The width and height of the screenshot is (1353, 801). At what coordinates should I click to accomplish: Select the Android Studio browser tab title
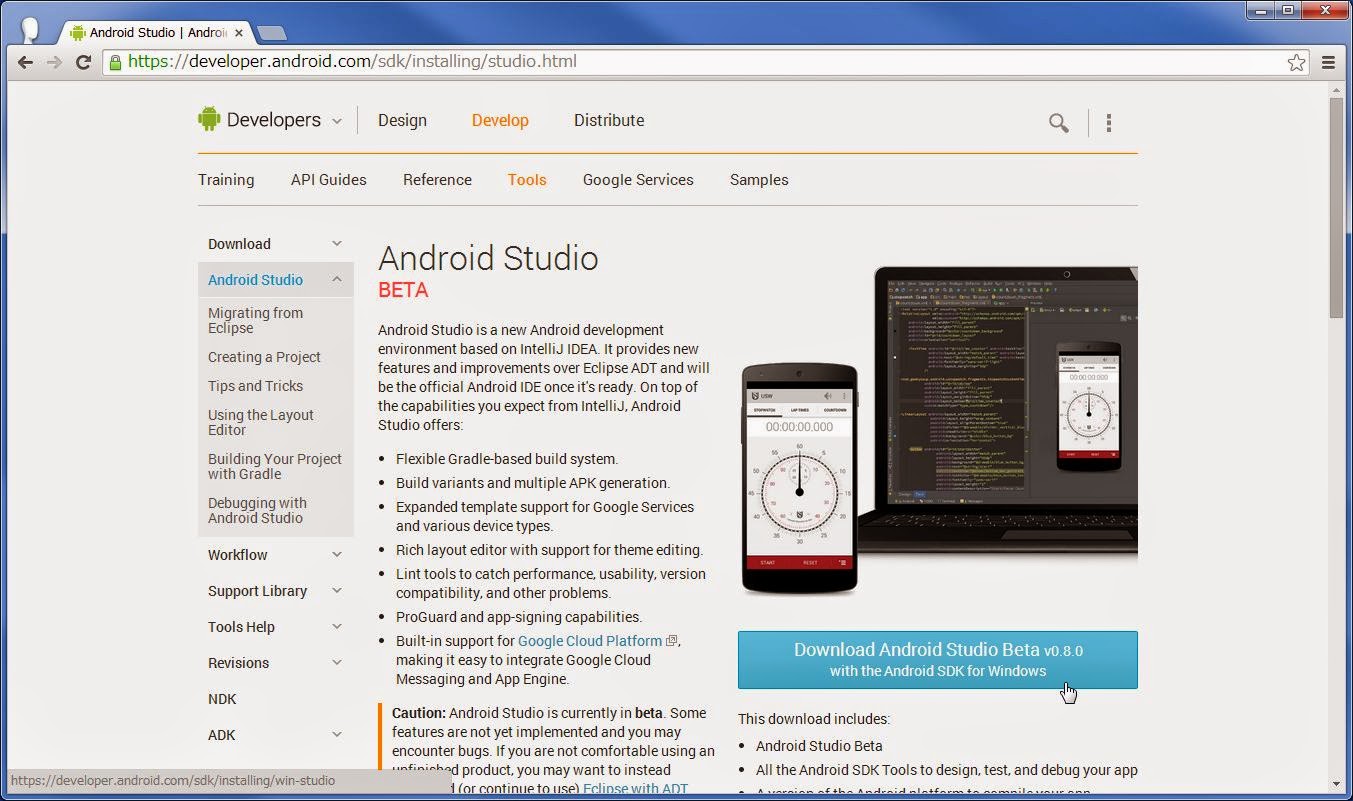pos(158,32)
